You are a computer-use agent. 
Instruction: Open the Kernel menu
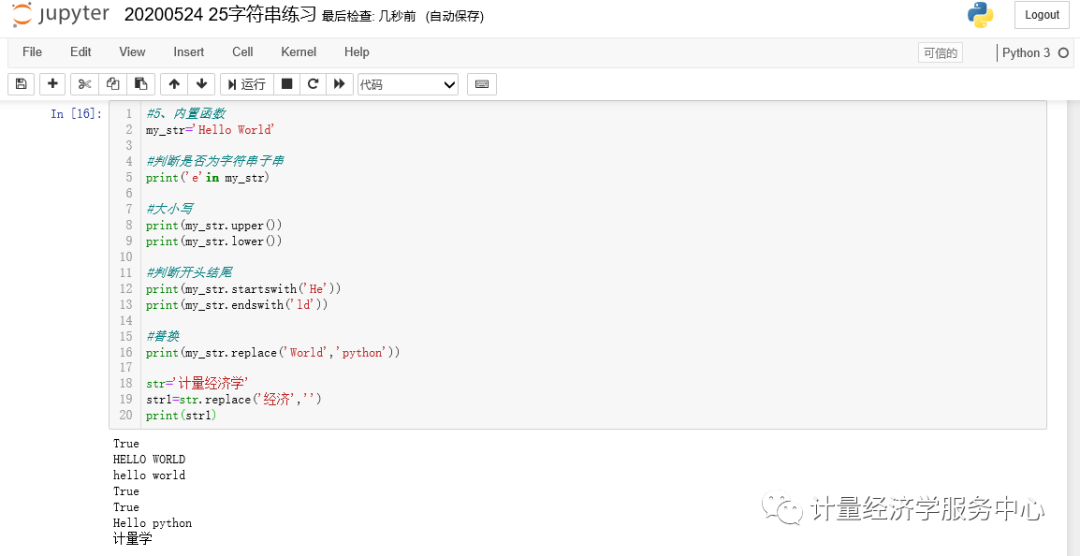pos(299,52)
